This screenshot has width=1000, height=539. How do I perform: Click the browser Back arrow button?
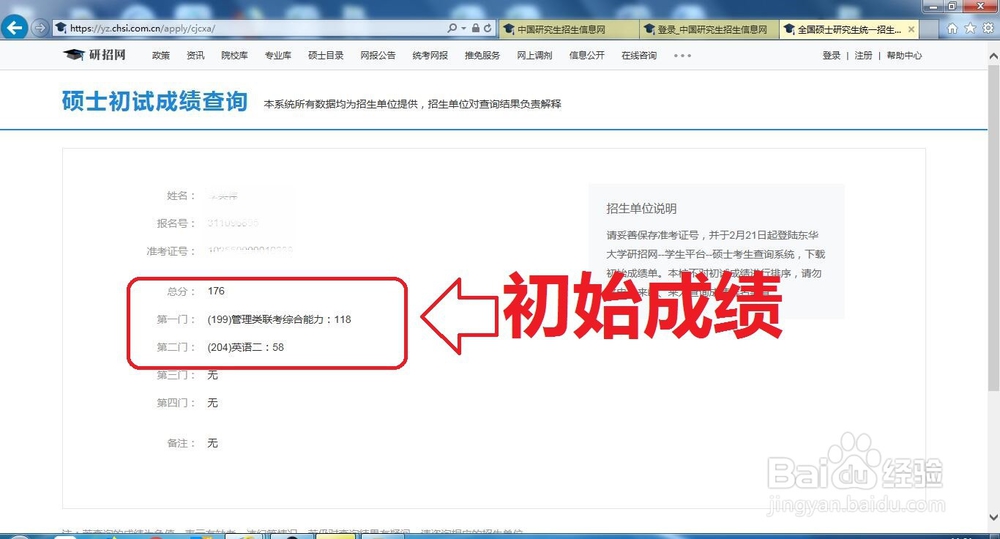click(14, 28)
